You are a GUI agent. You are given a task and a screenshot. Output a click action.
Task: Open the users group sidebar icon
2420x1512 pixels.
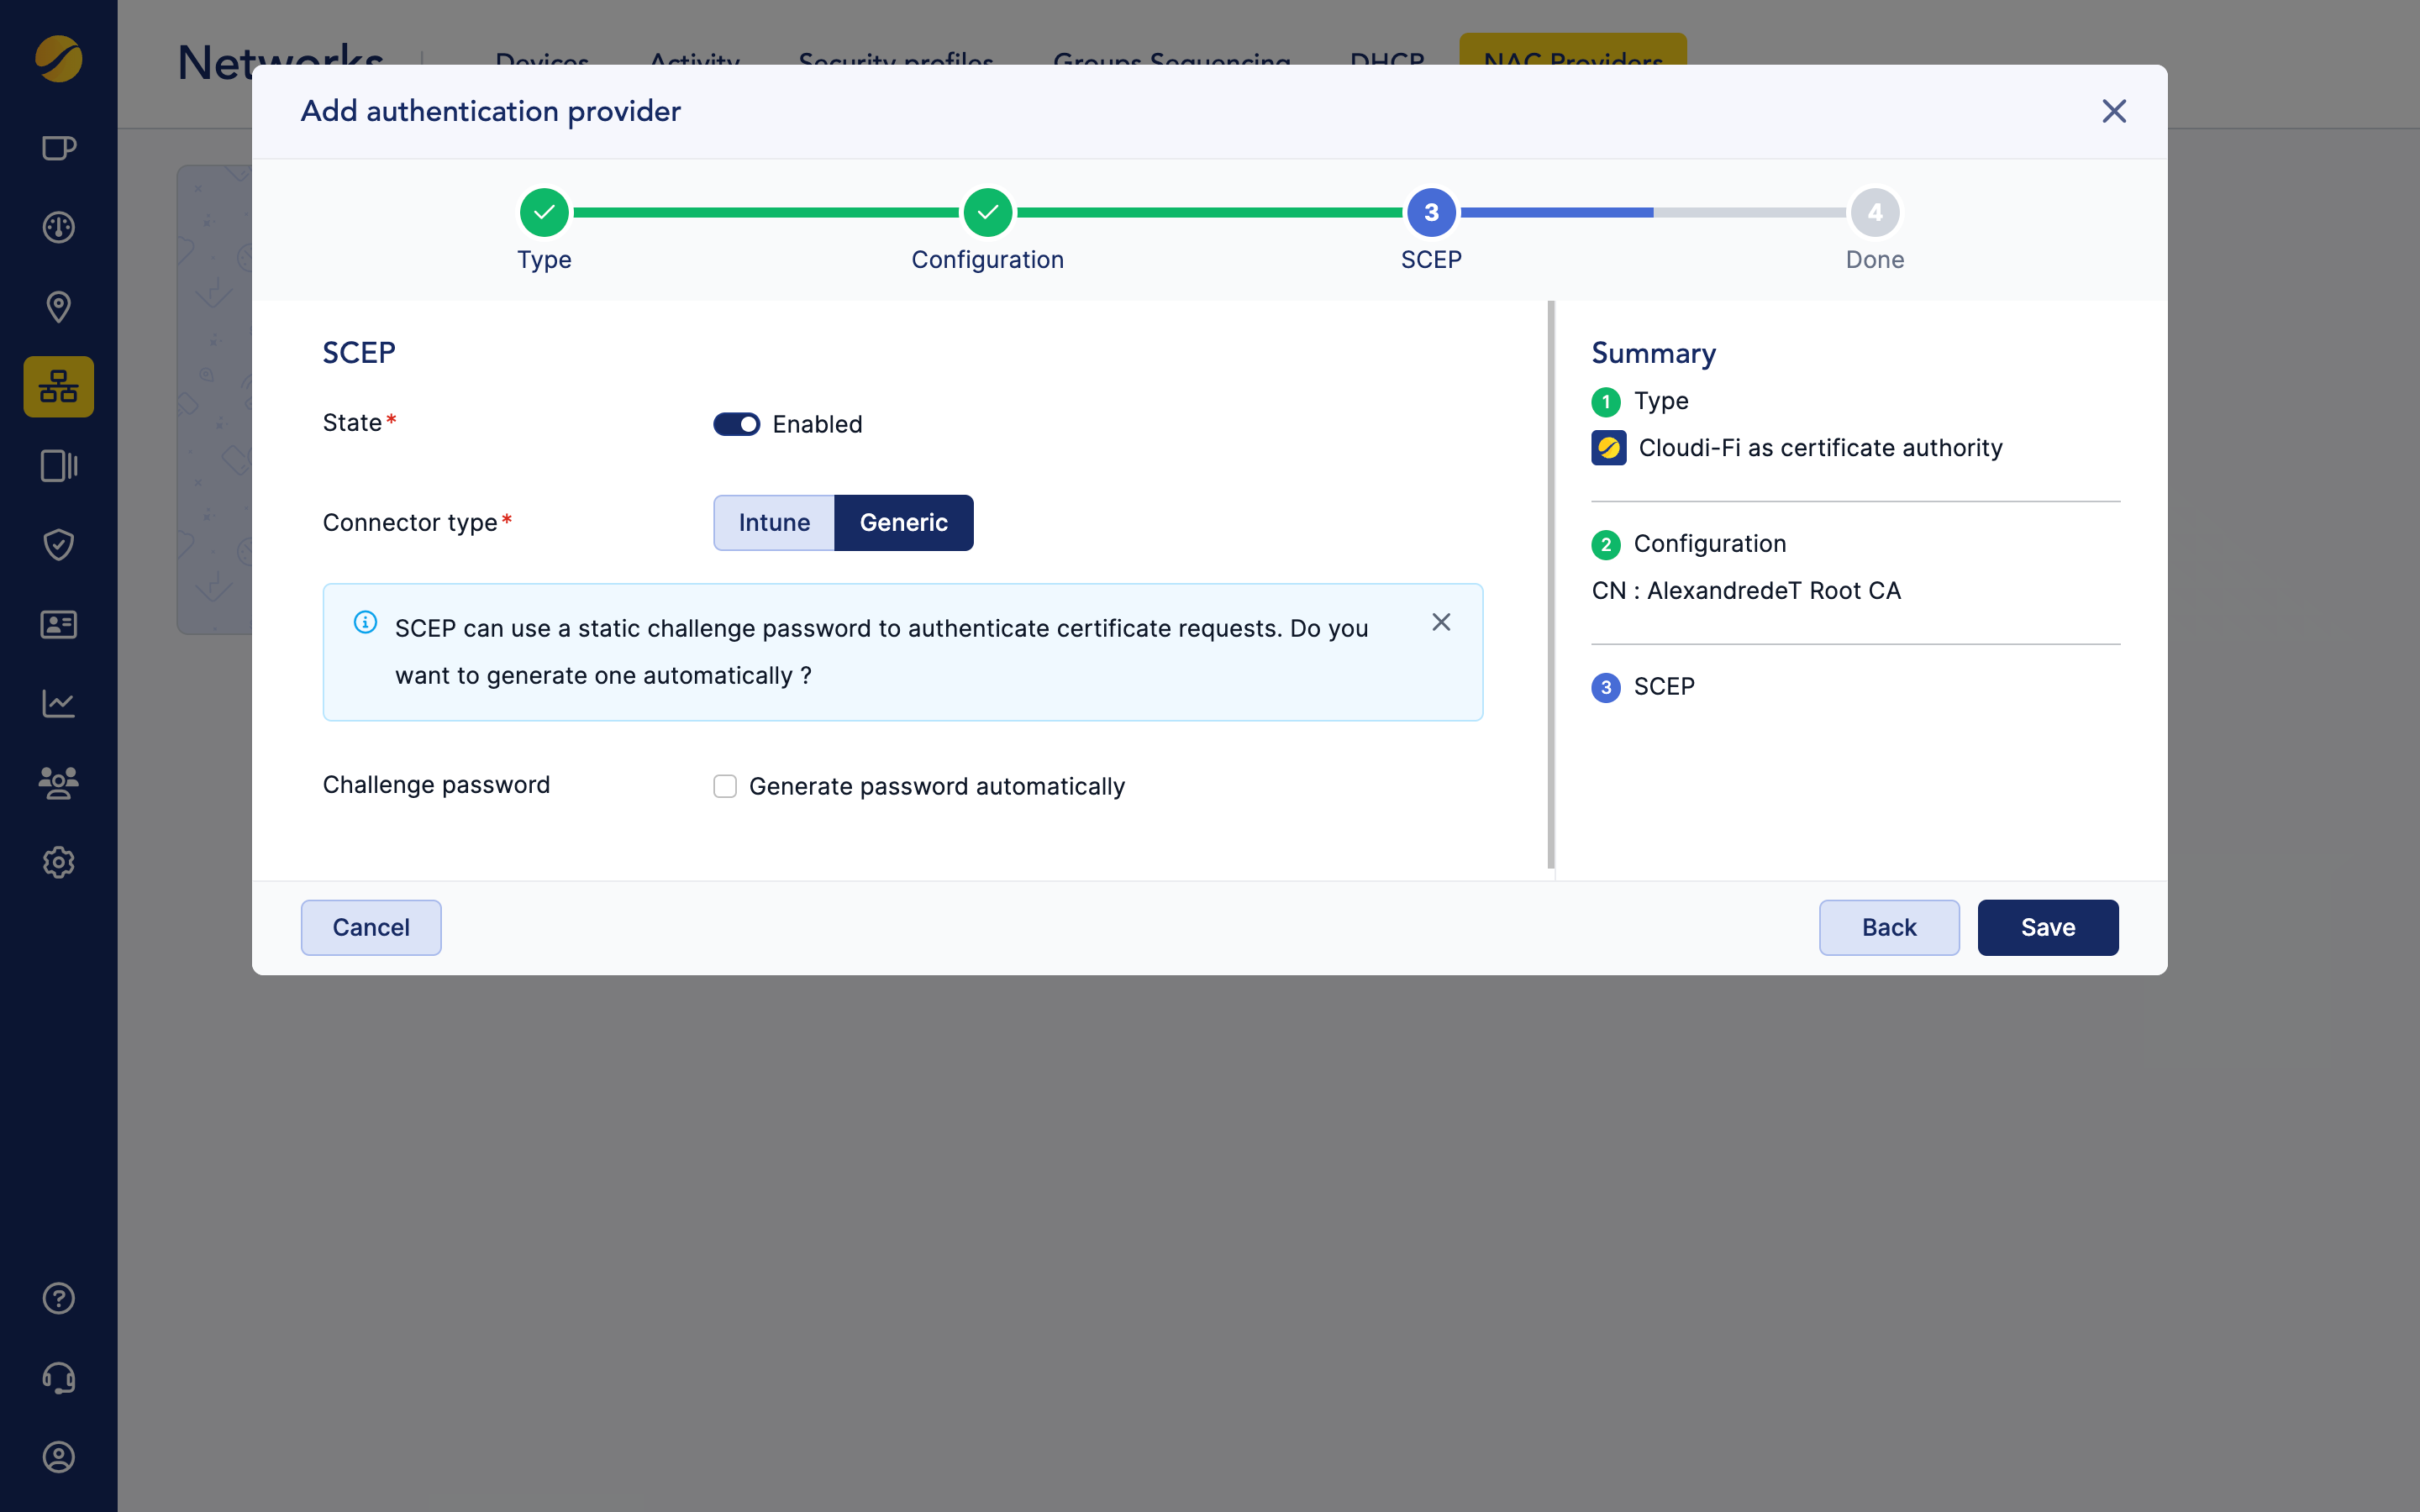(58, 782)
